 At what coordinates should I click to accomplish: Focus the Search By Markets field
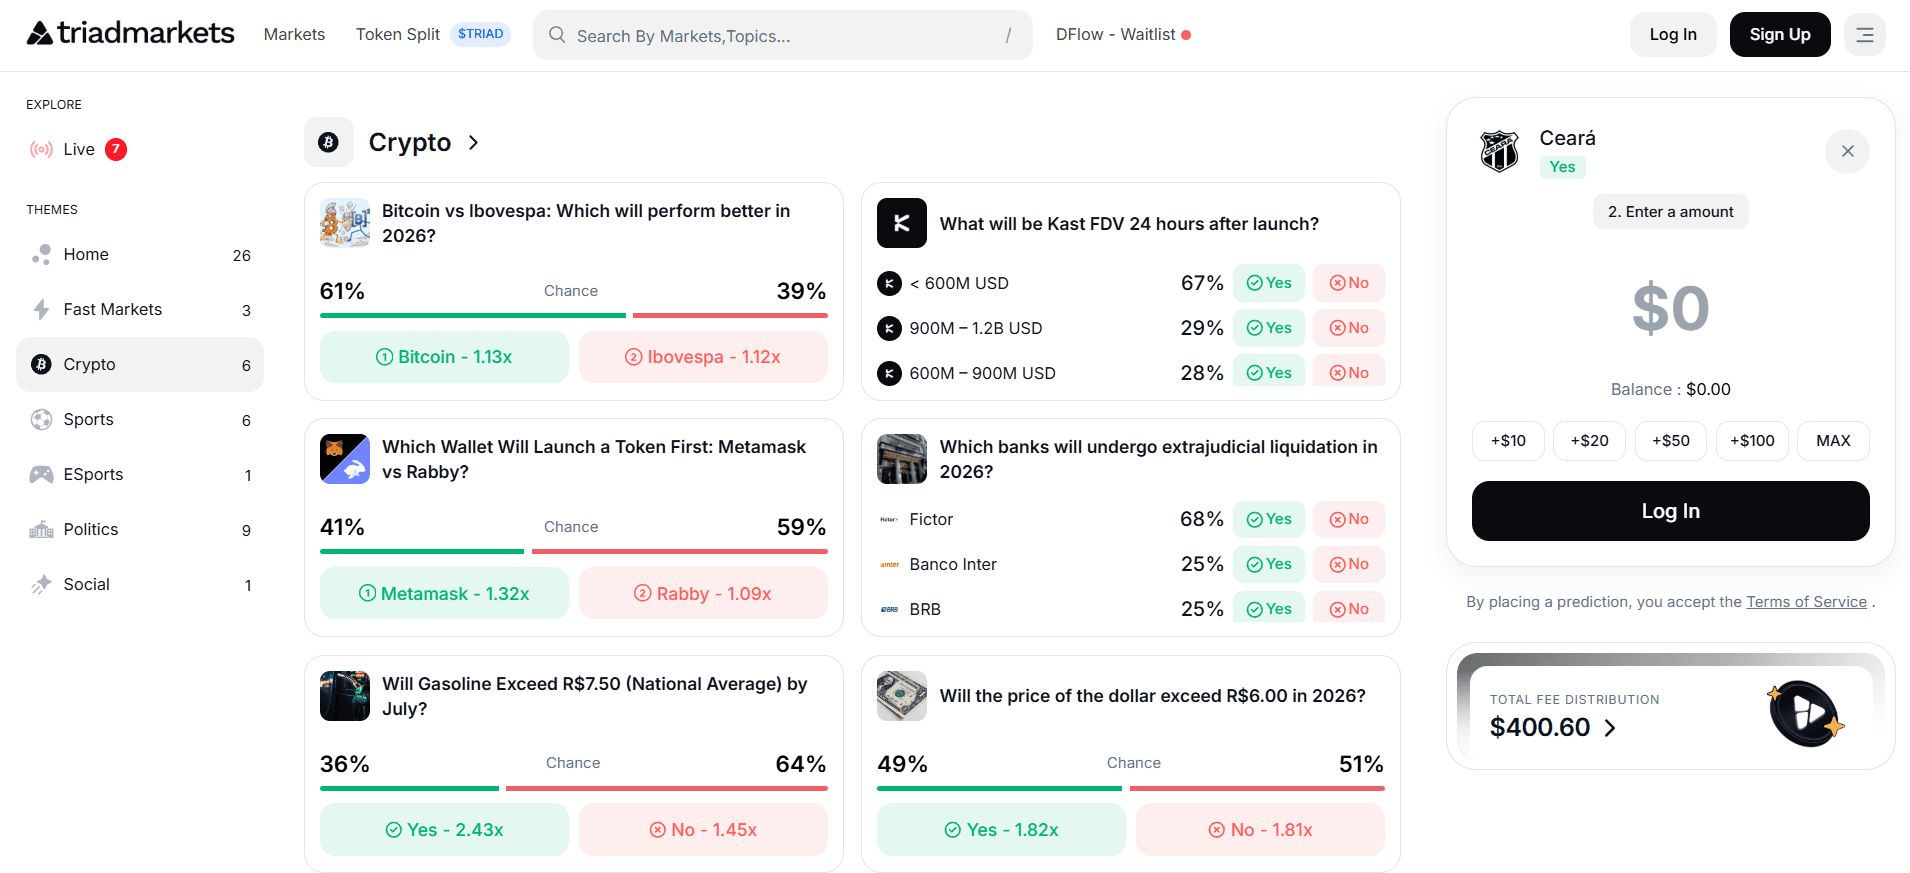coord(782,36)
